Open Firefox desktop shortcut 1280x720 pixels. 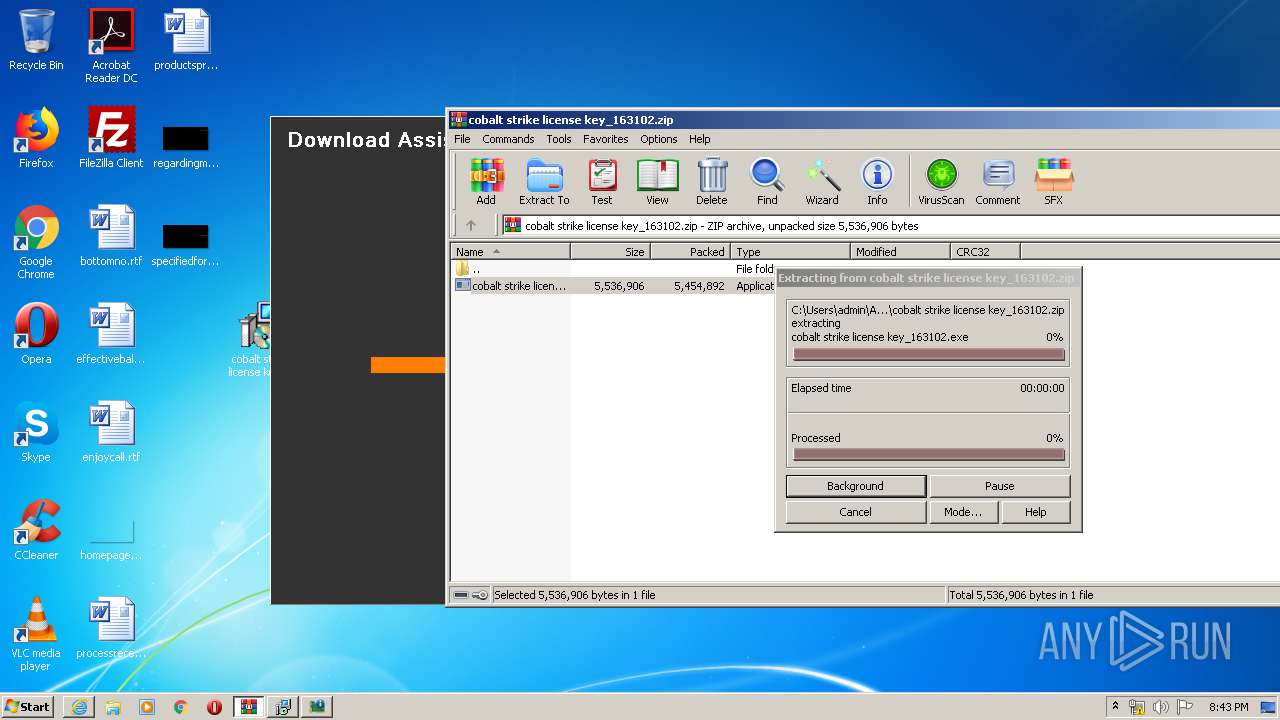click(x=36, y=138)
